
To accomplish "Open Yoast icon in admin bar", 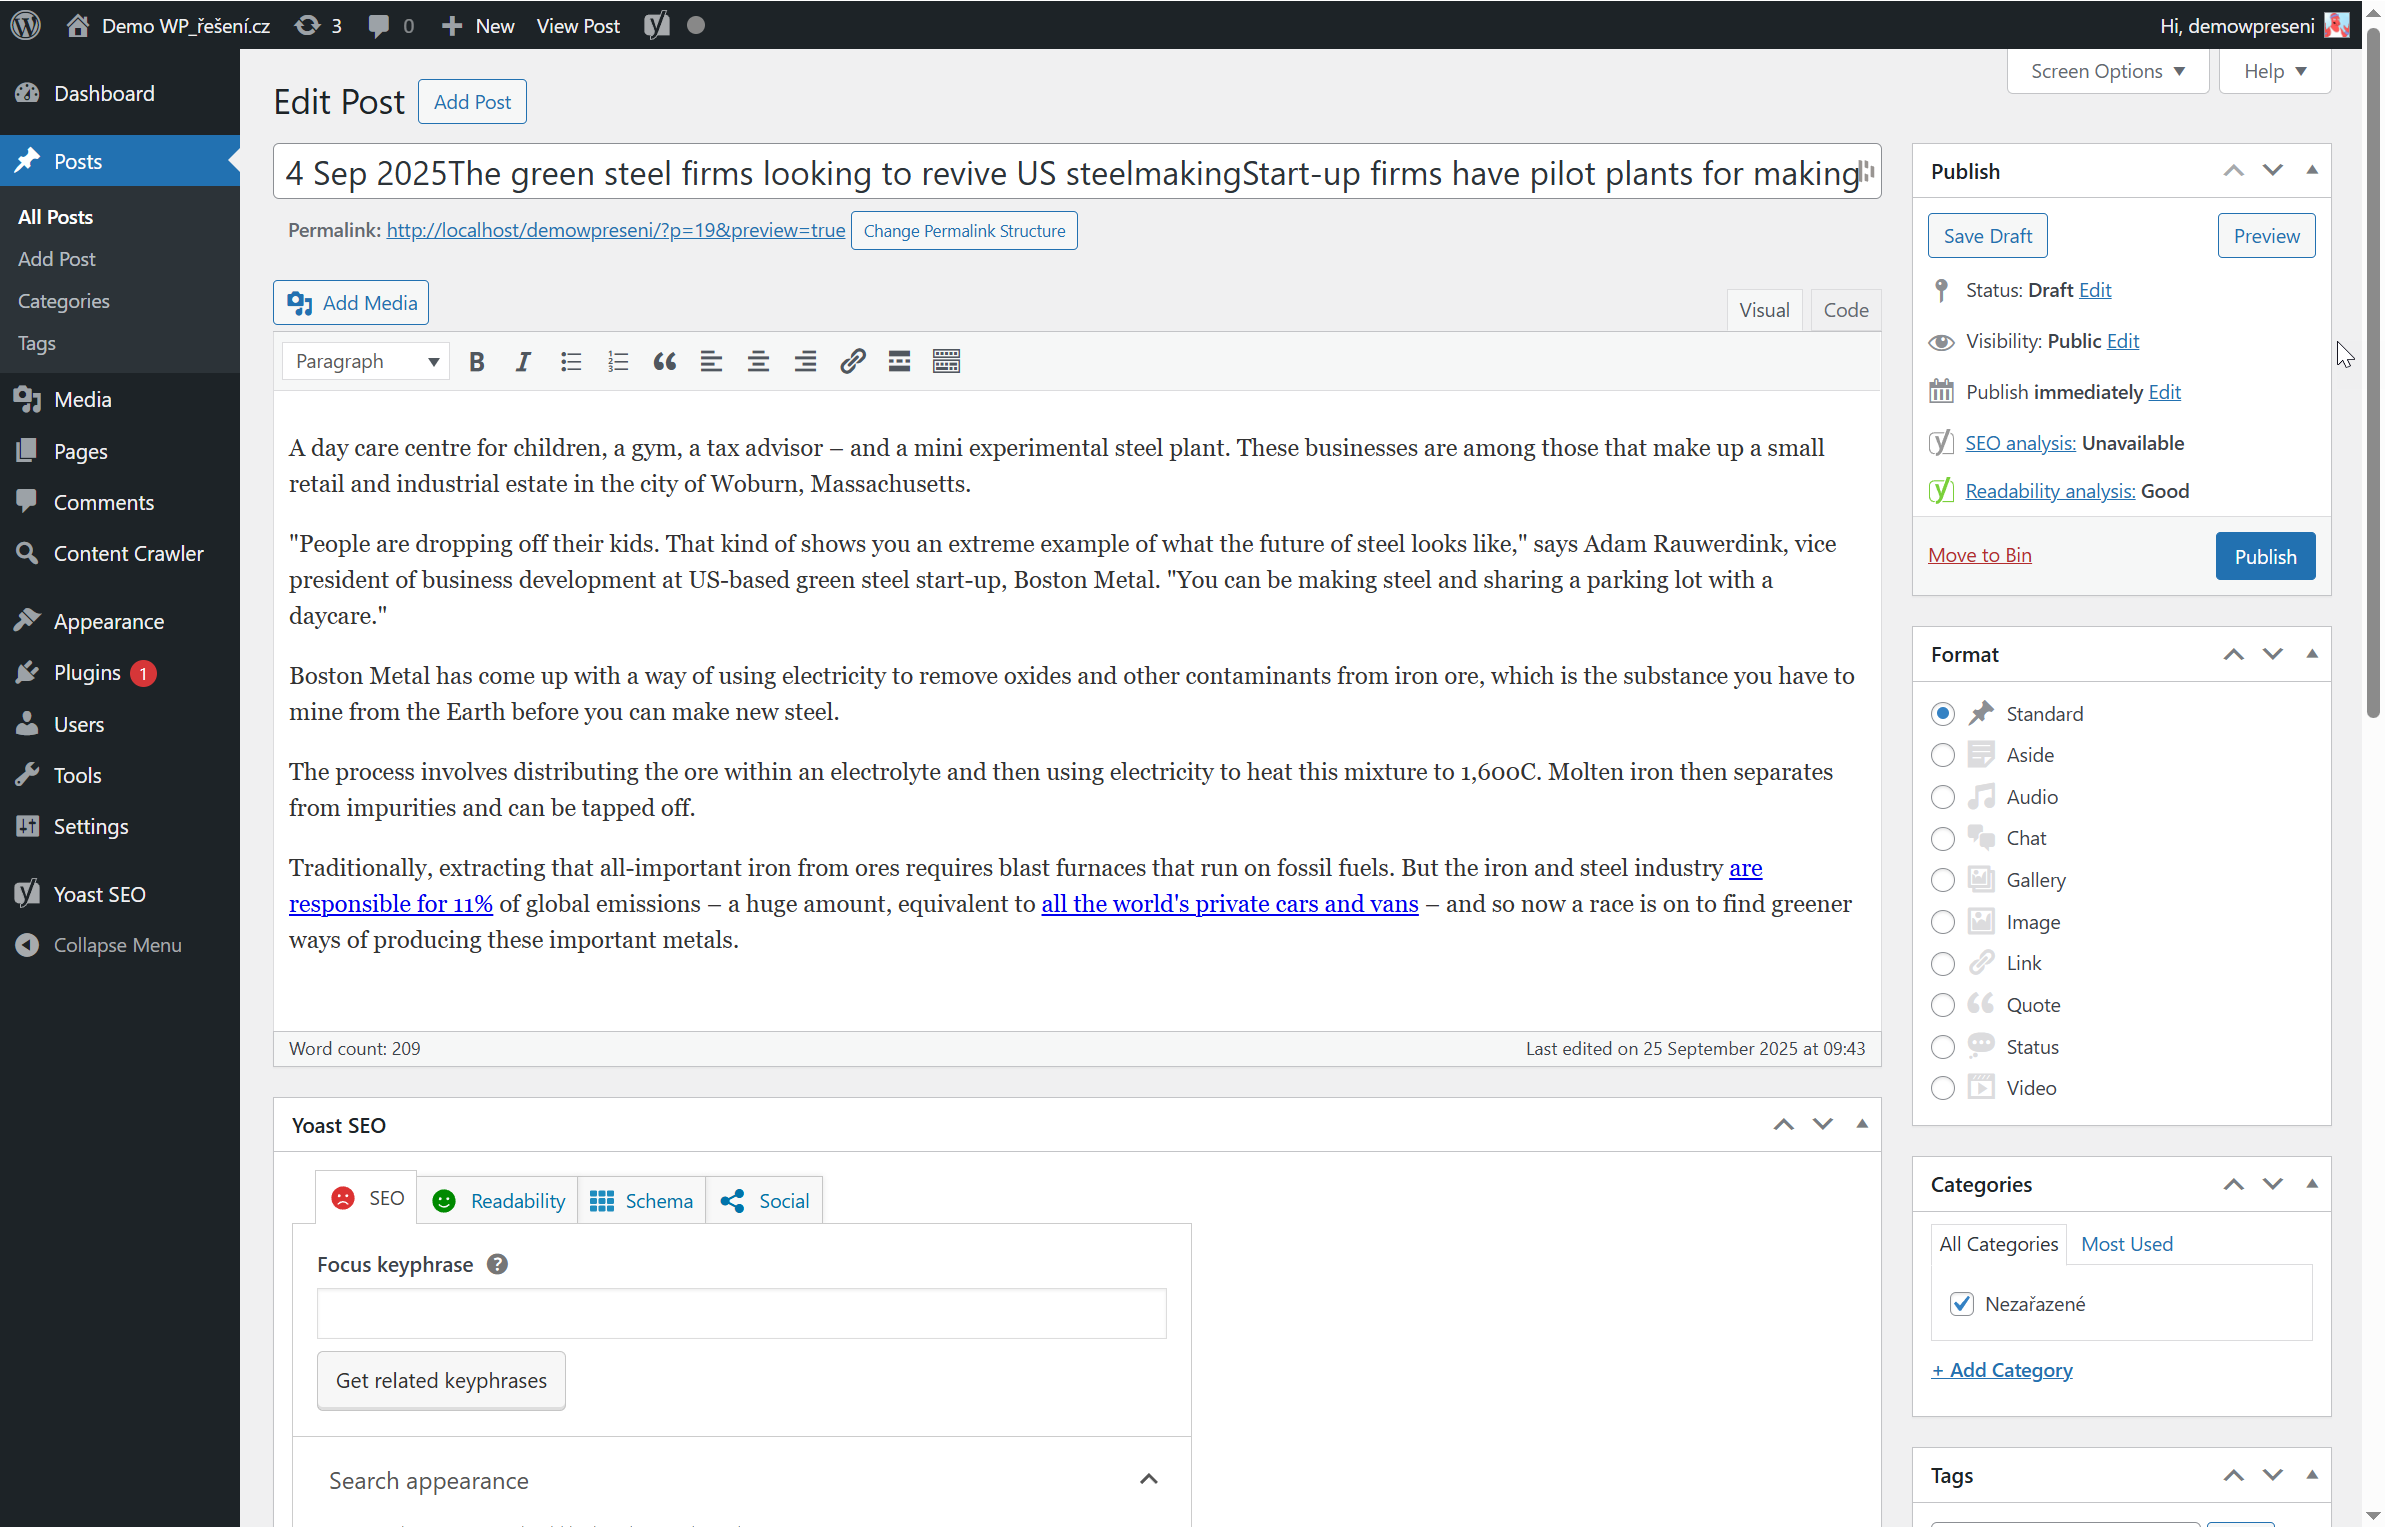I will pos(657,26).
